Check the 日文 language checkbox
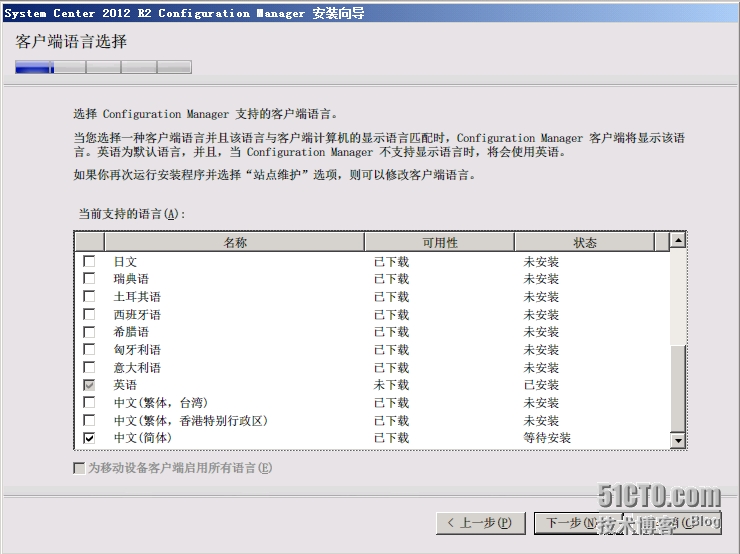 click(x=89, y=261)
